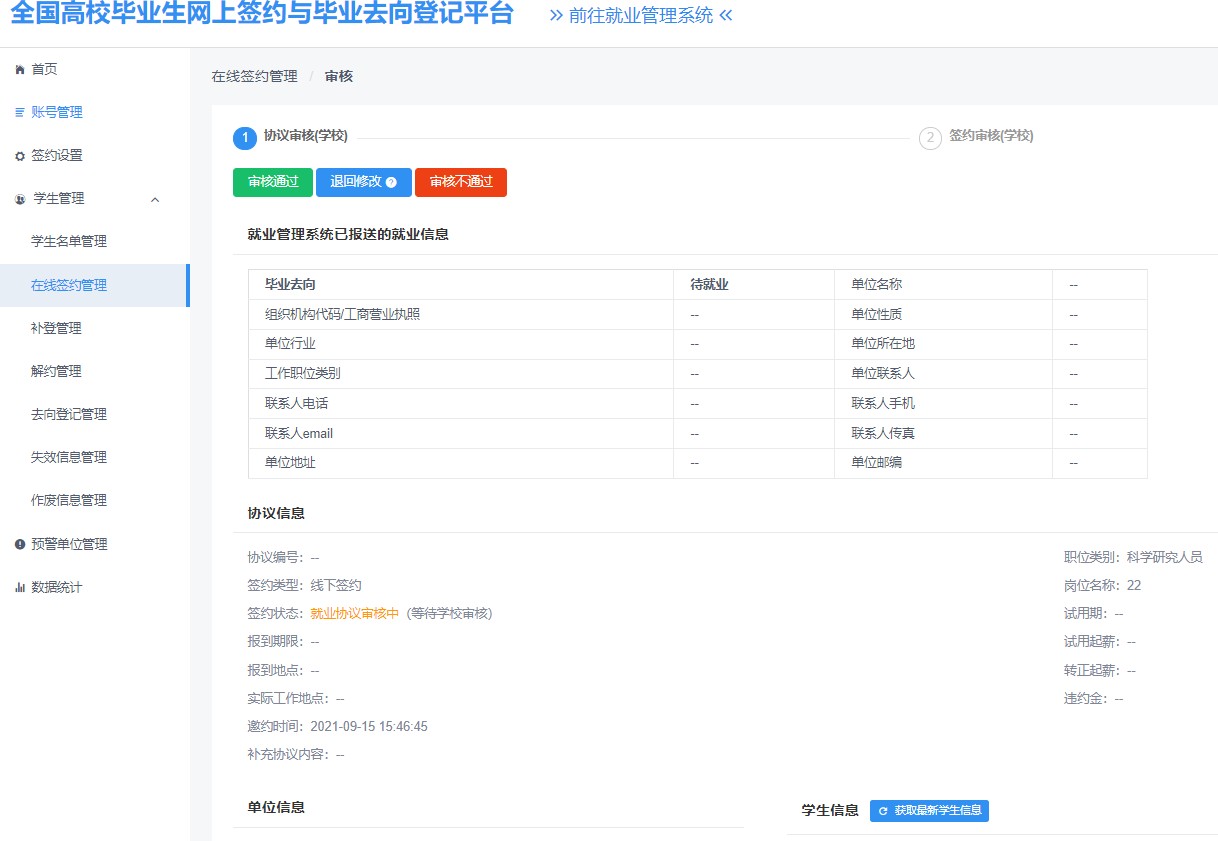Click the 在线签约管理 breadcrumb
This screenshot has width=1218, height=841.
pyautogui.click(x=254, y=76)
